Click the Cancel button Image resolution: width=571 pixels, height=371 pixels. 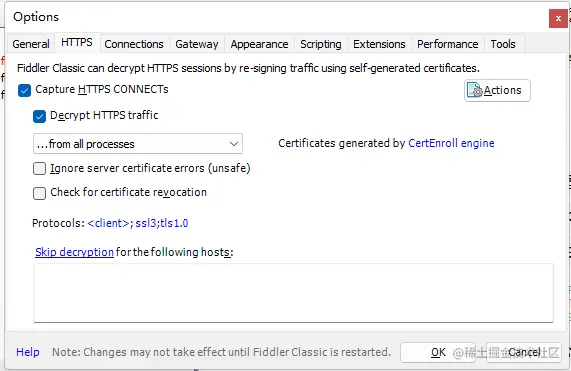524,352
